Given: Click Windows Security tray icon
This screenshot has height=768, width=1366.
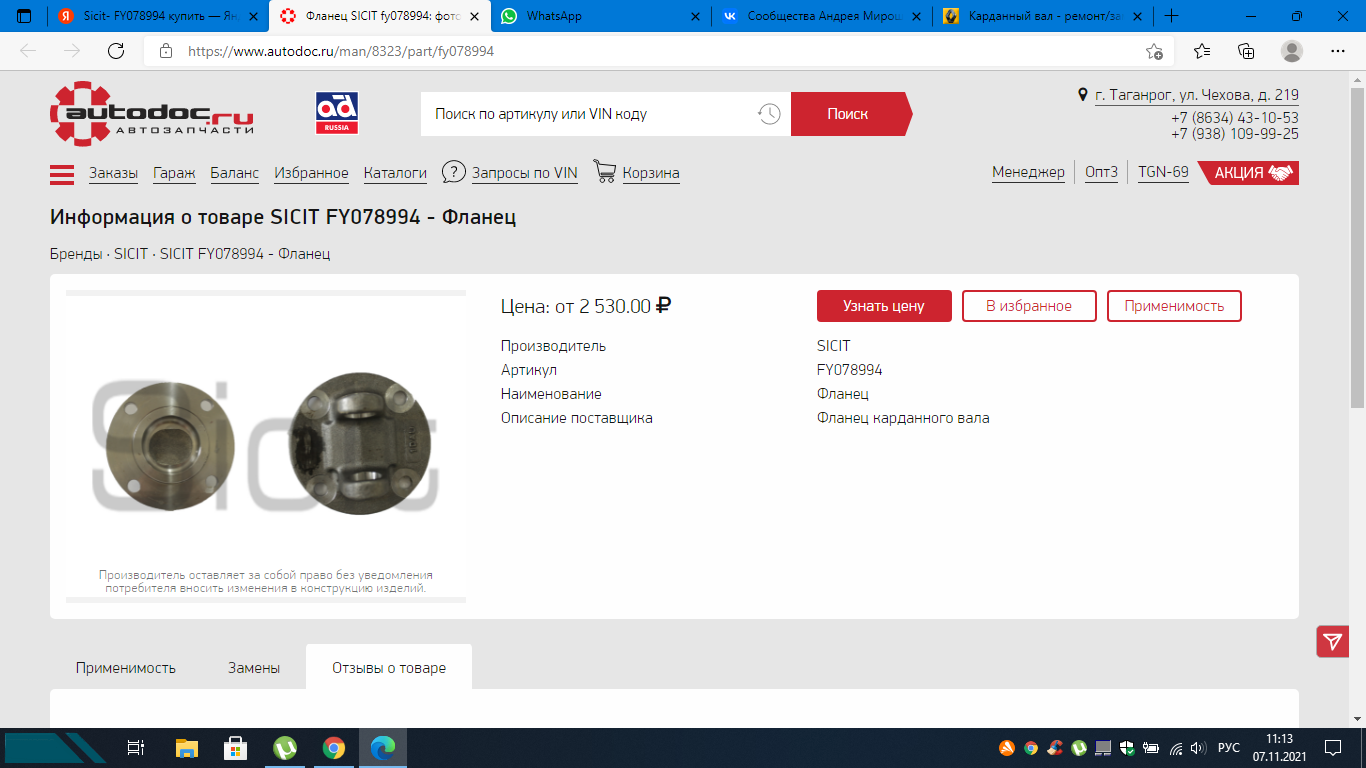Looking at the screenshot, I should 1127,748.
